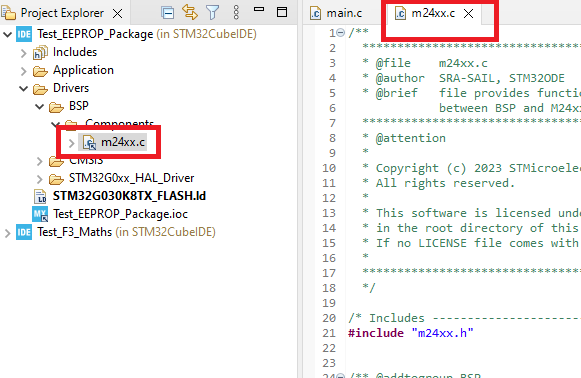Click the #include "m24xx.h" line

[x=411, y=333]
